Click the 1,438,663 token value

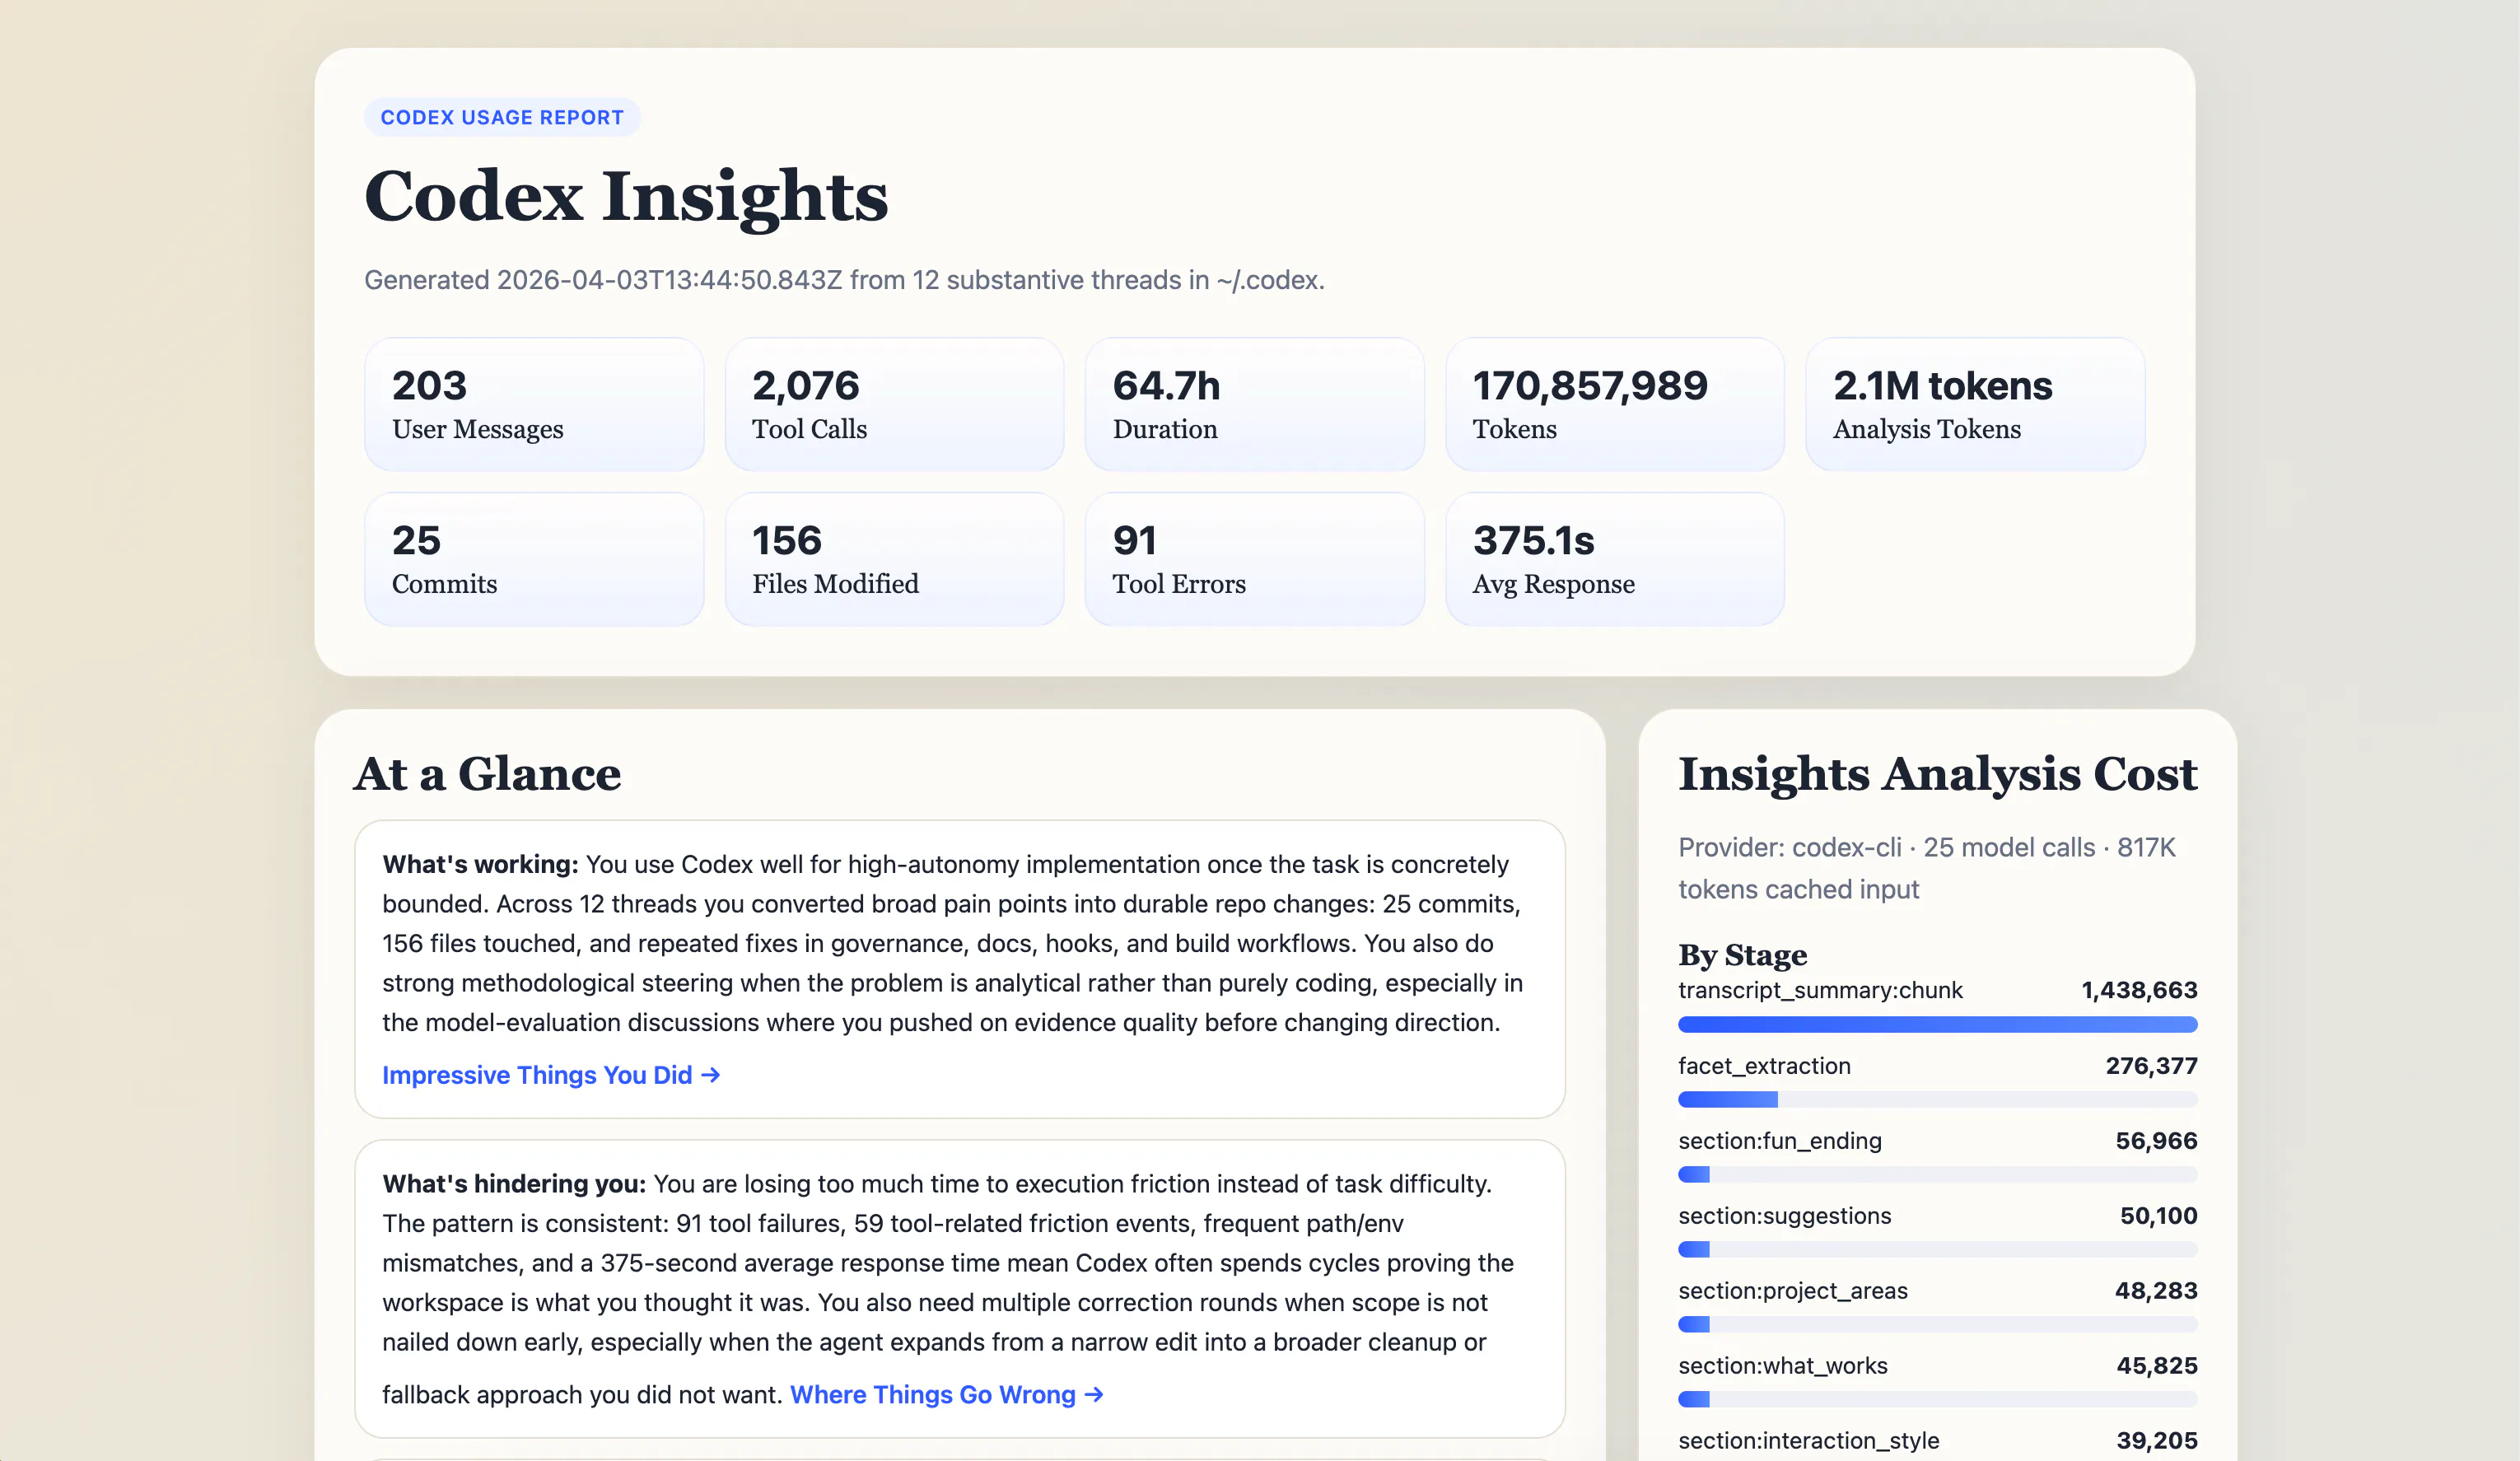click(2139, 990)
